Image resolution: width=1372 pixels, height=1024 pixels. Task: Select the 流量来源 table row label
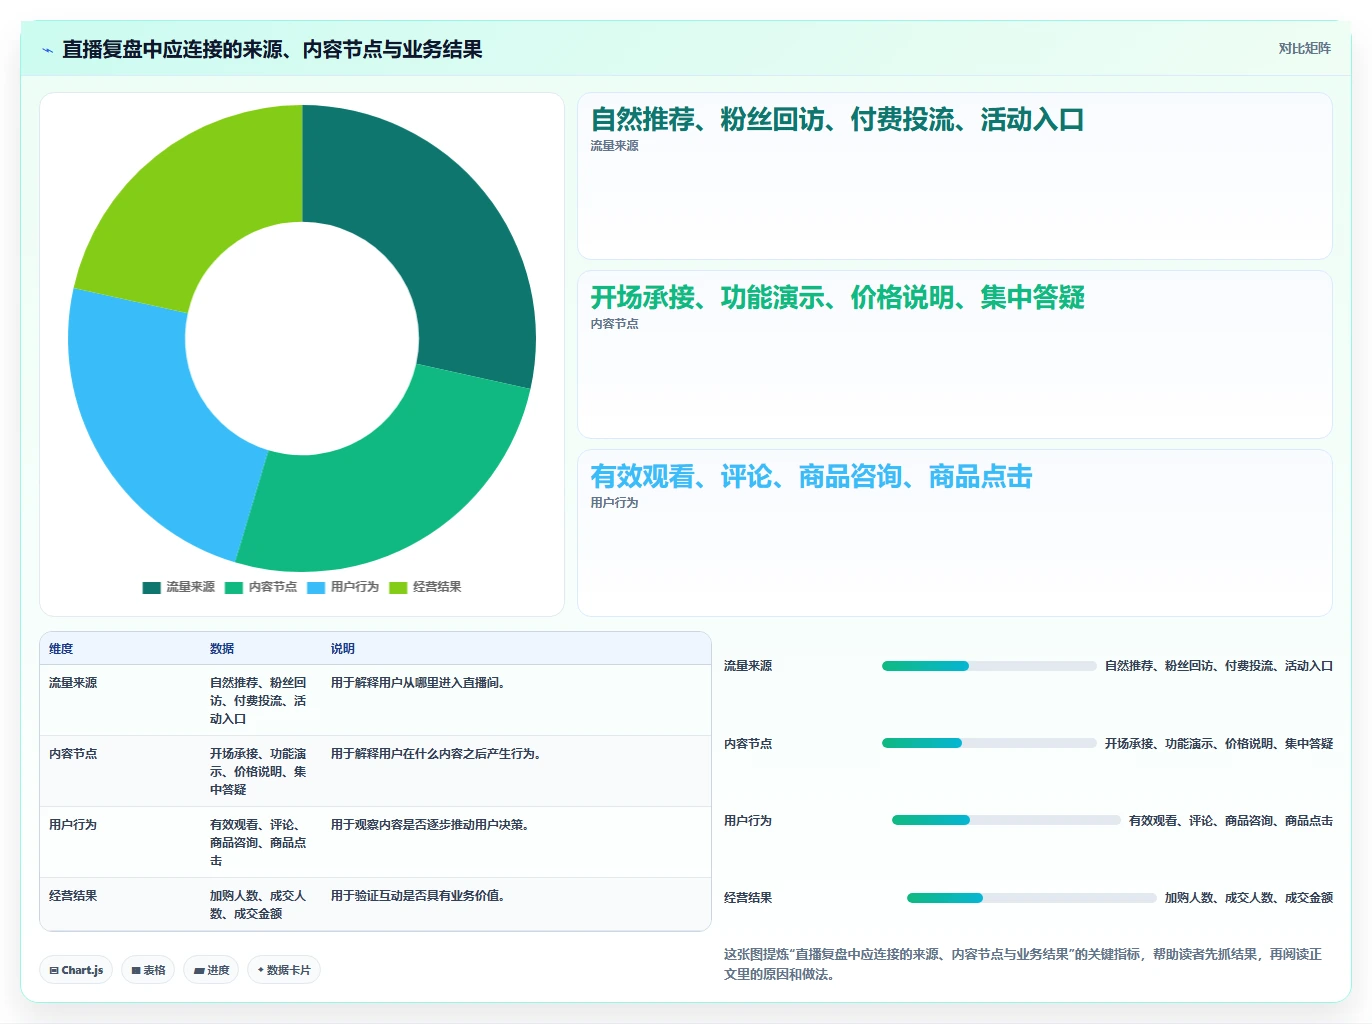(x=73, y=683)
